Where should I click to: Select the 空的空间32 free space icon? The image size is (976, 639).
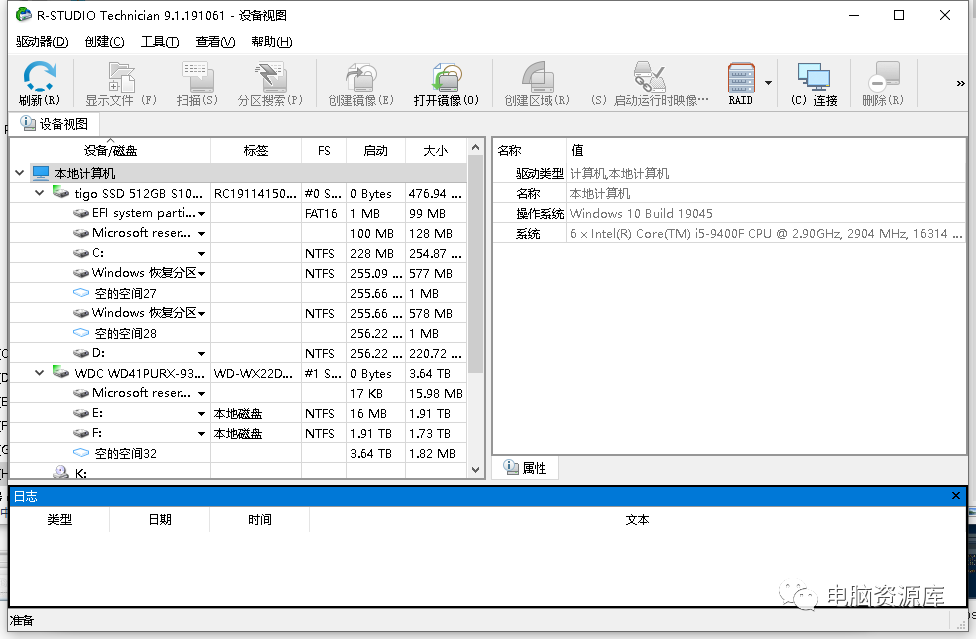pyautogui.click(x=81, y=452)
